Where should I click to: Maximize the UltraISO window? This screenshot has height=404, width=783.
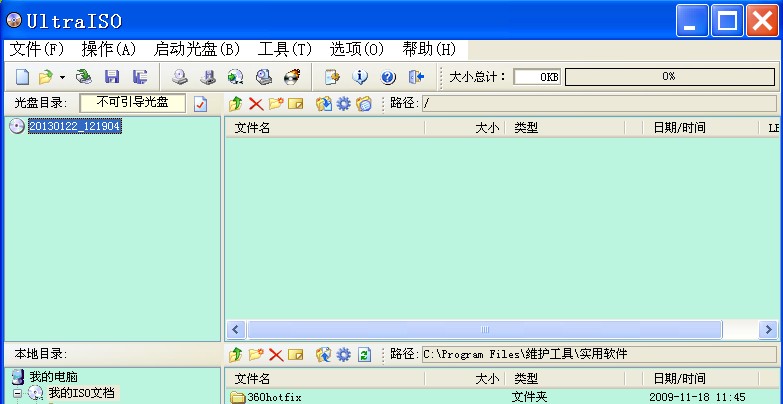tap(727, 20)
